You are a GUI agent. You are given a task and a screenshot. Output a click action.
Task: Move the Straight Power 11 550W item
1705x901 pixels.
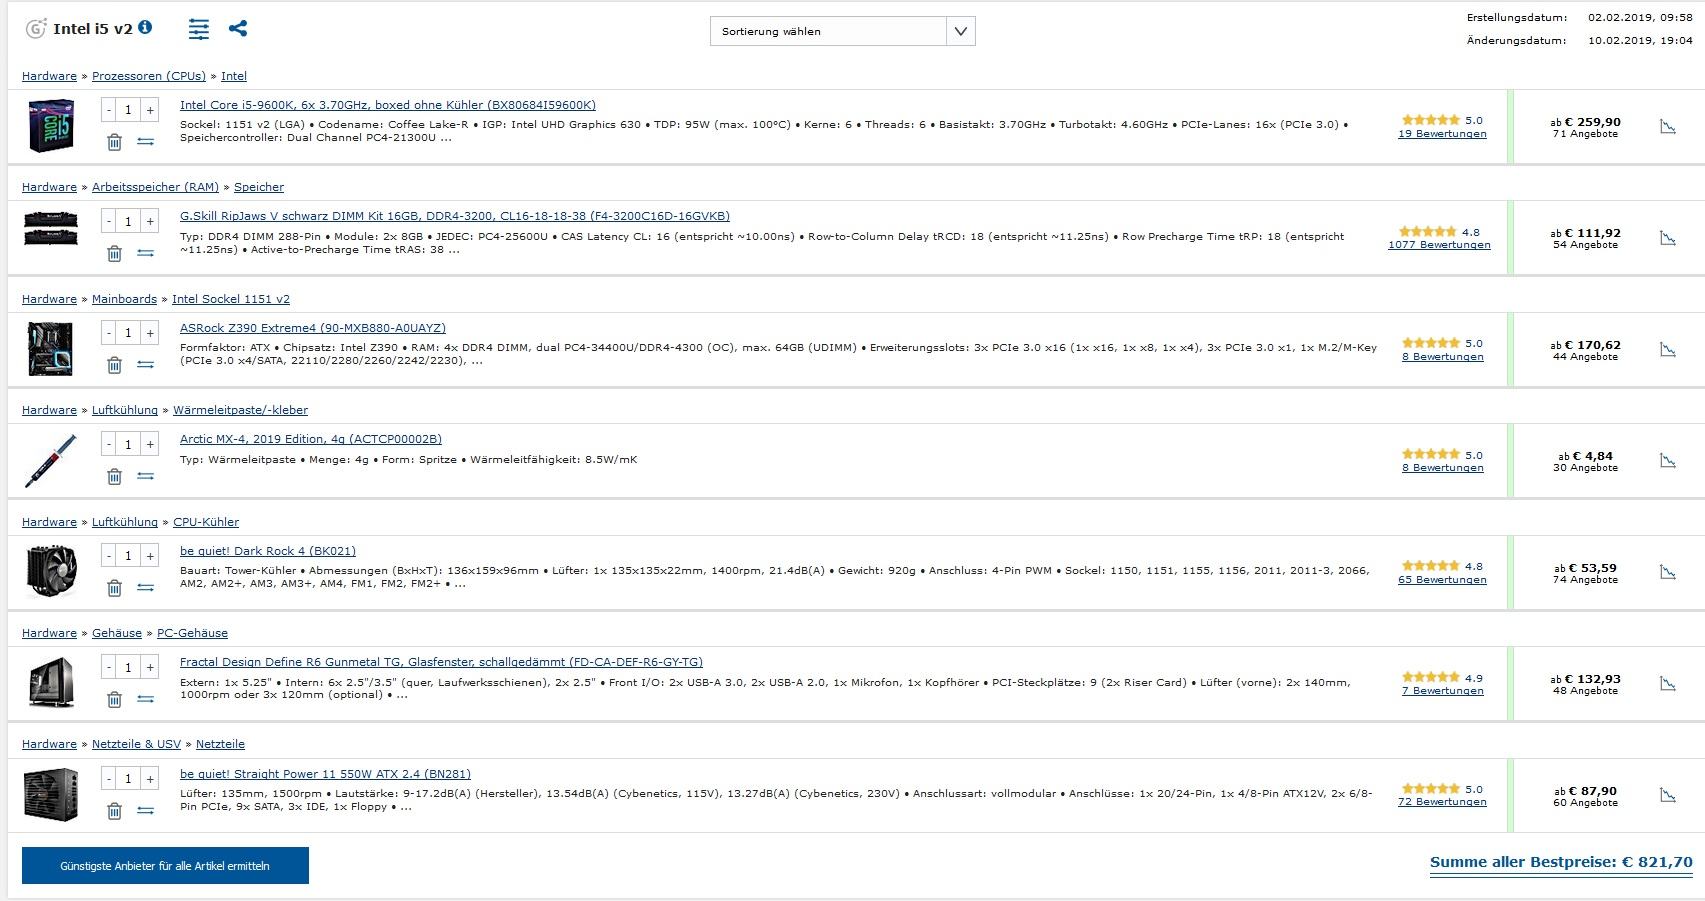point(146,810)
